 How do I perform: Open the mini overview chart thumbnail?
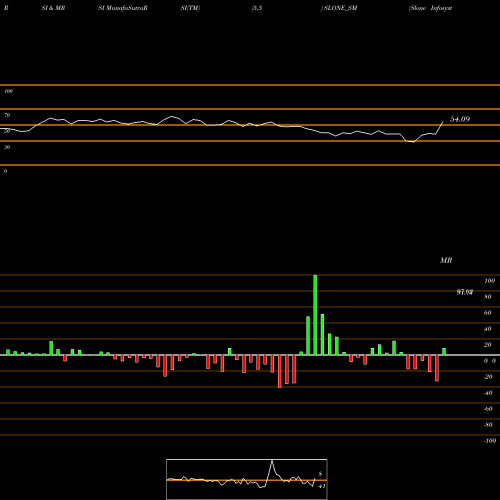247,479
